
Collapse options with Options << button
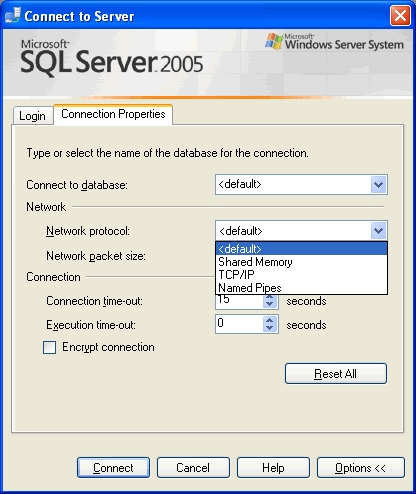coord(361,468)
